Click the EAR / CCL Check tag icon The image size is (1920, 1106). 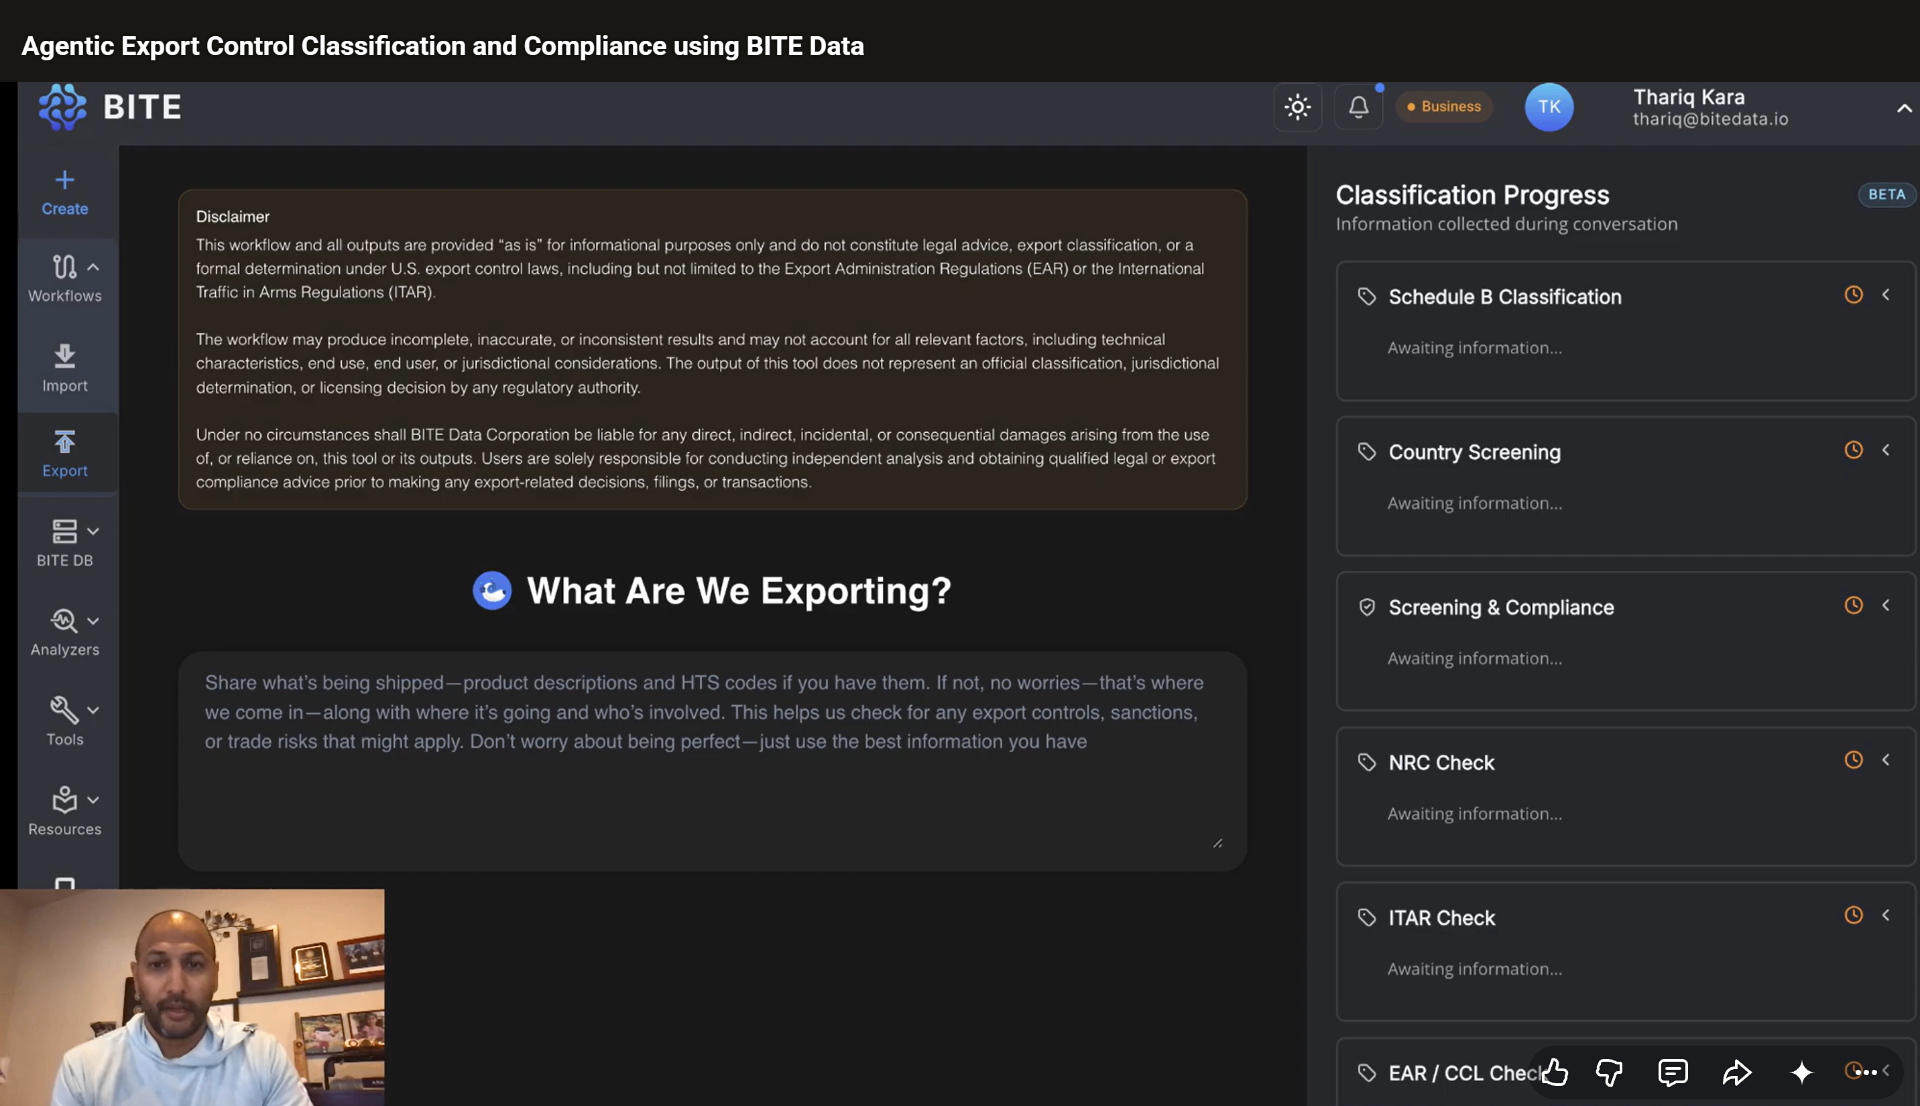(x=1367, y=1073)
